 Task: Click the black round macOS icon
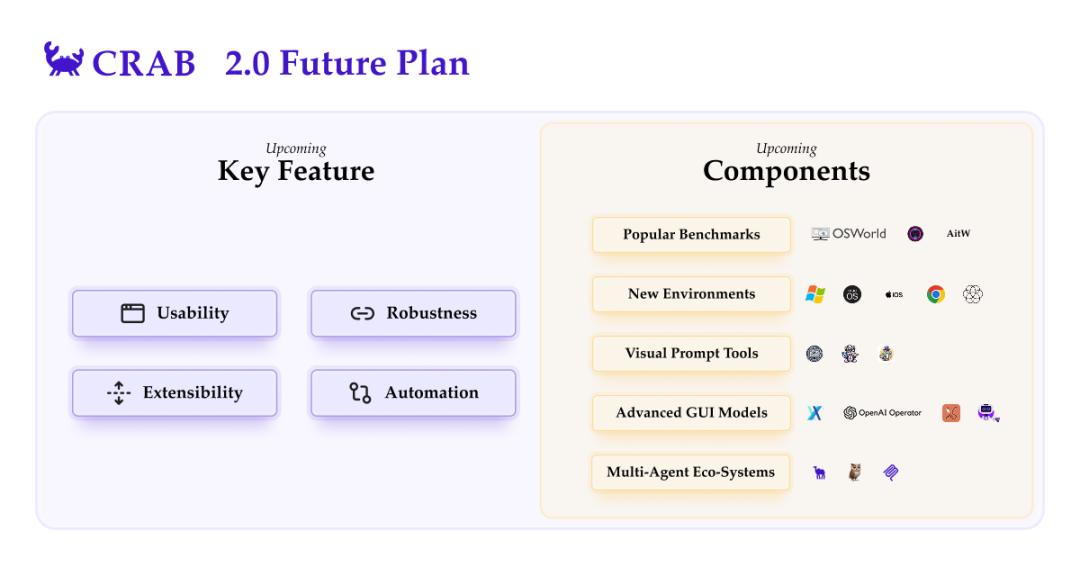[852, 294]
